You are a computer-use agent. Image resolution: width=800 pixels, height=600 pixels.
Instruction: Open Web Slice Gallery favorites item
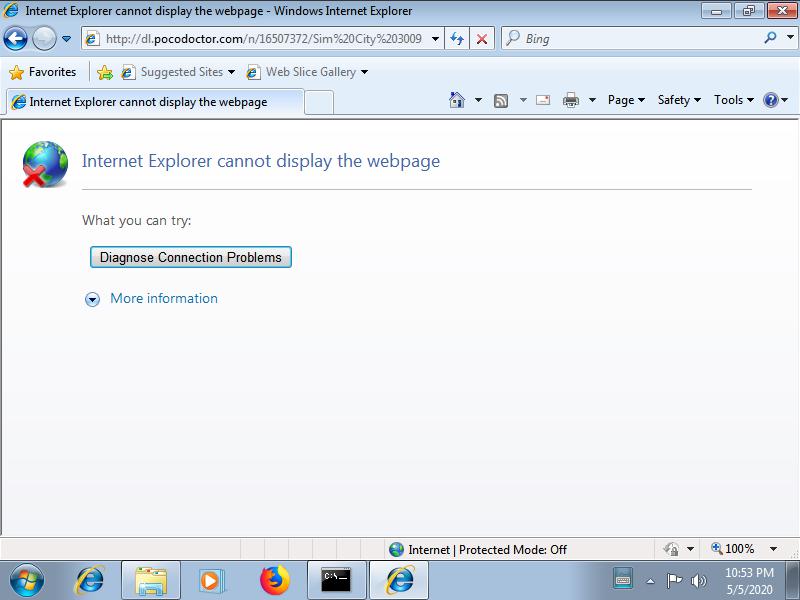click(x=307, y=72)
